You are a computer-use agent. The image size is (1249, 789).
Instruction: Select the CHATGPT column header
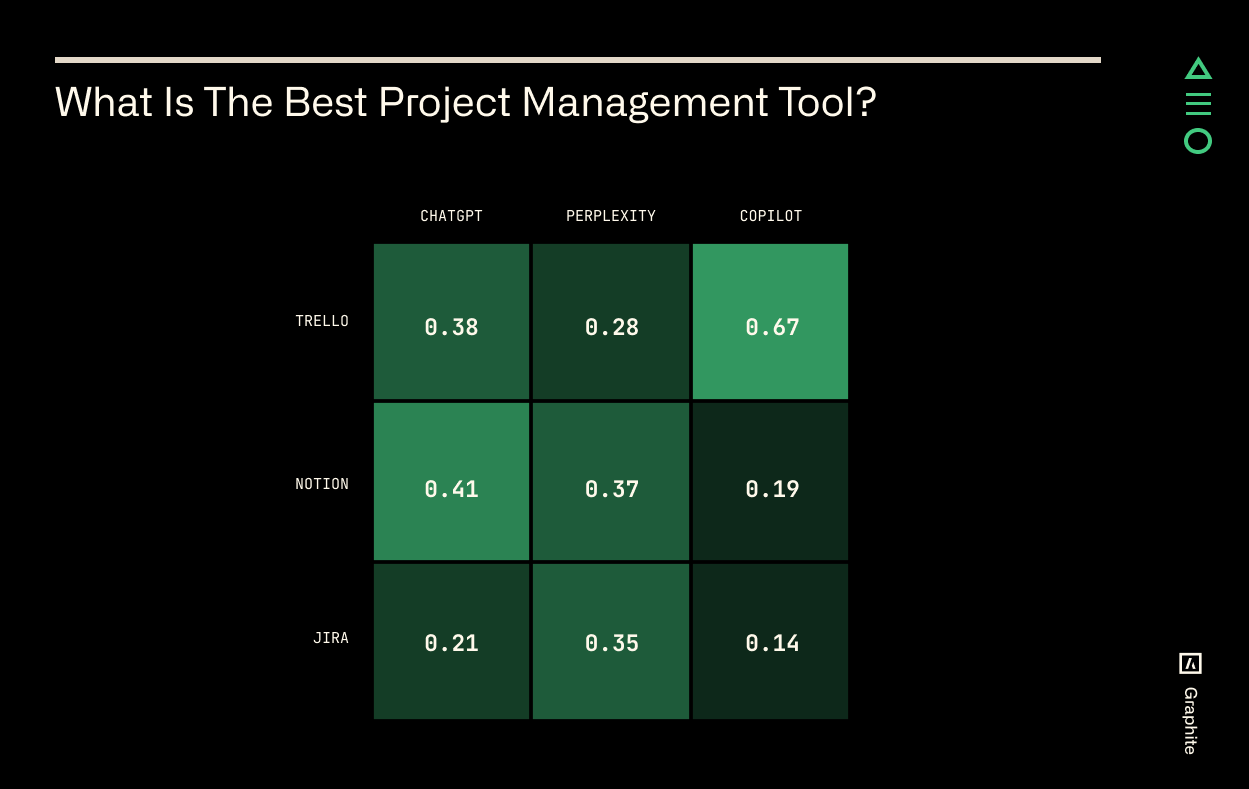pyautogui.click(x=451, y=216)
